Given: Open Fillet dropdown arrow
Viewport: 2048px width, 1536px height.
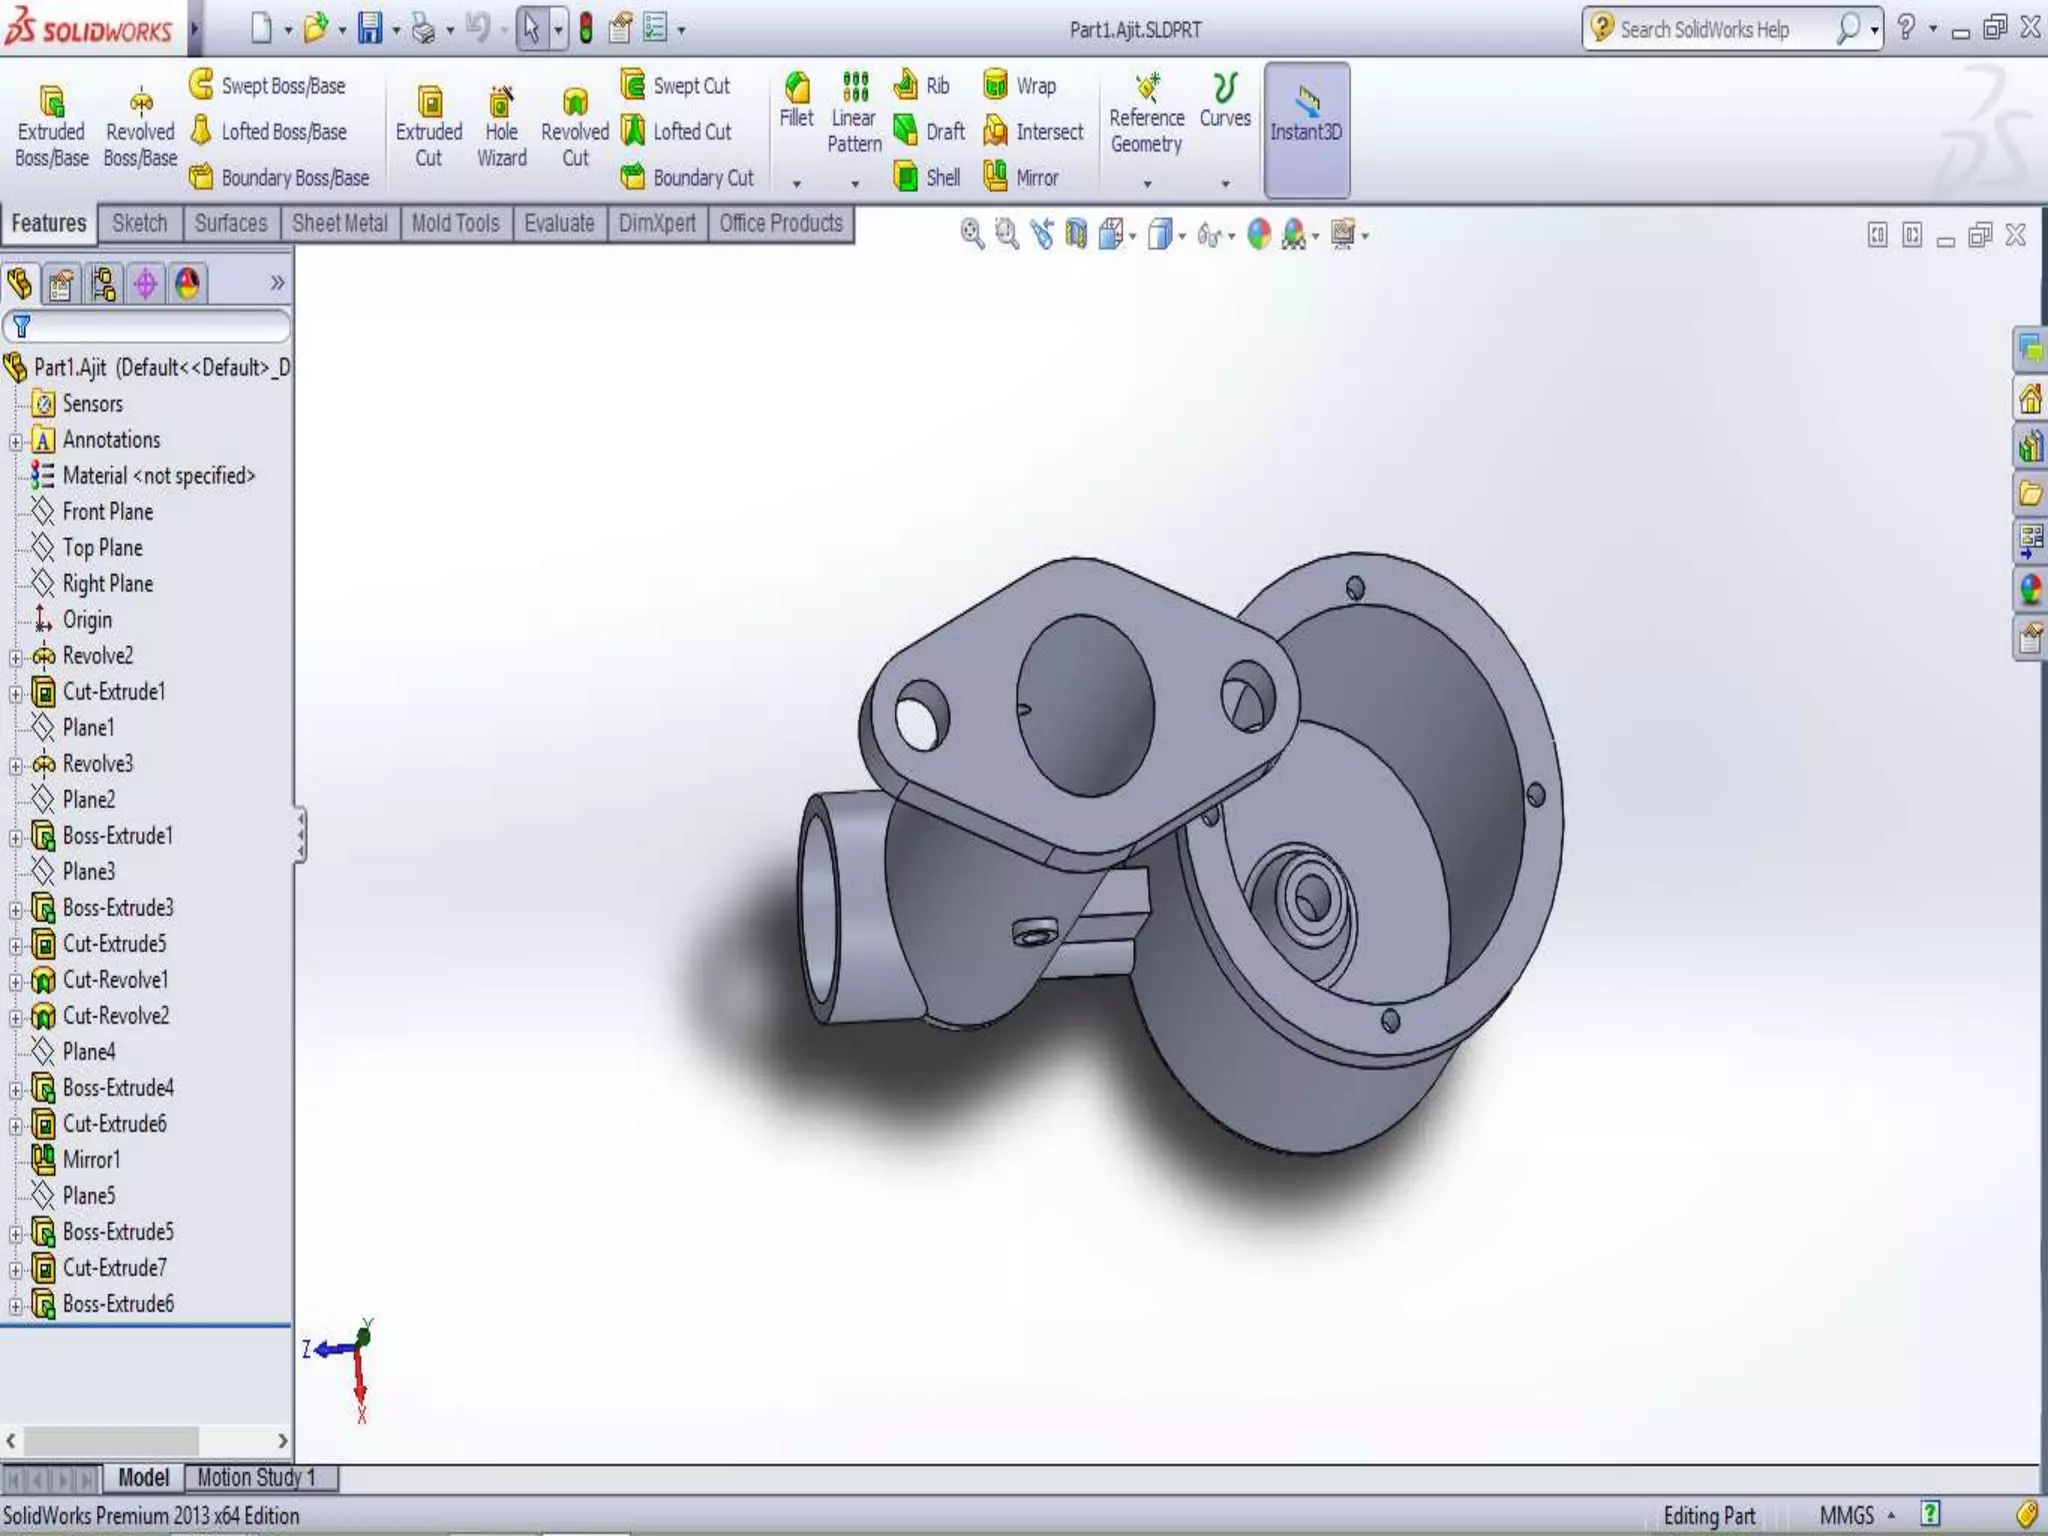Looking at the screenshot, I should (797, 183).
